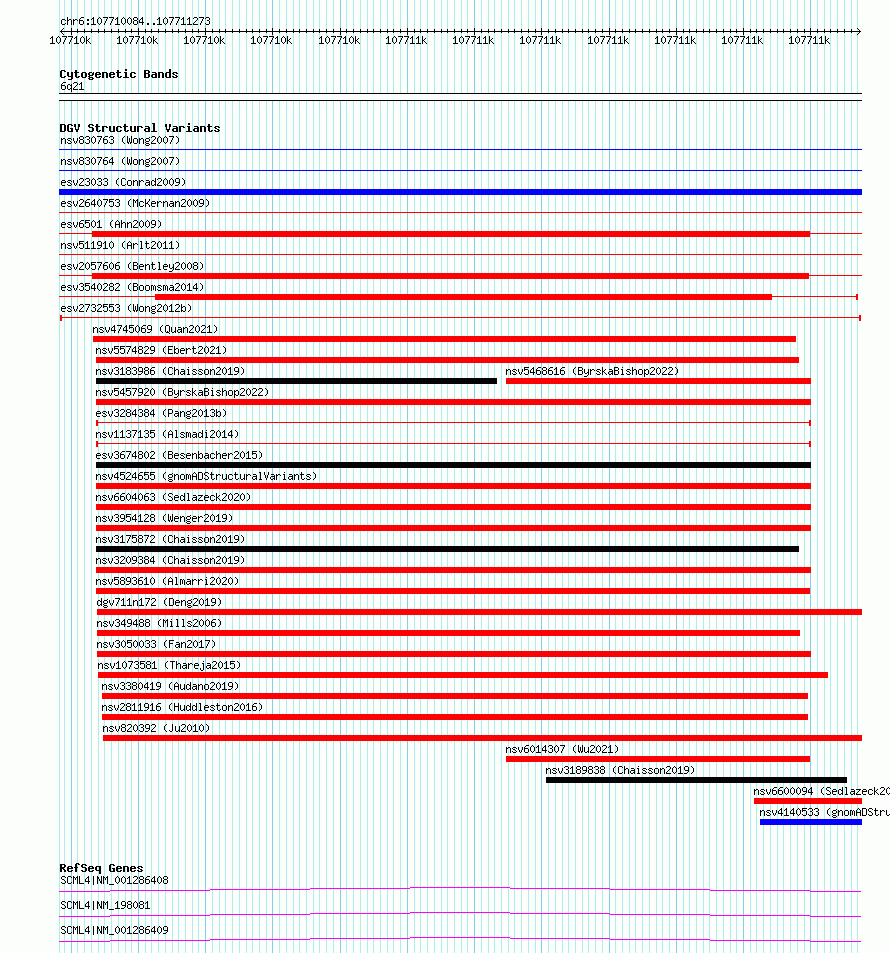Click red bar under nsv4745069 label
890x953 pixels.
(444, 339)
